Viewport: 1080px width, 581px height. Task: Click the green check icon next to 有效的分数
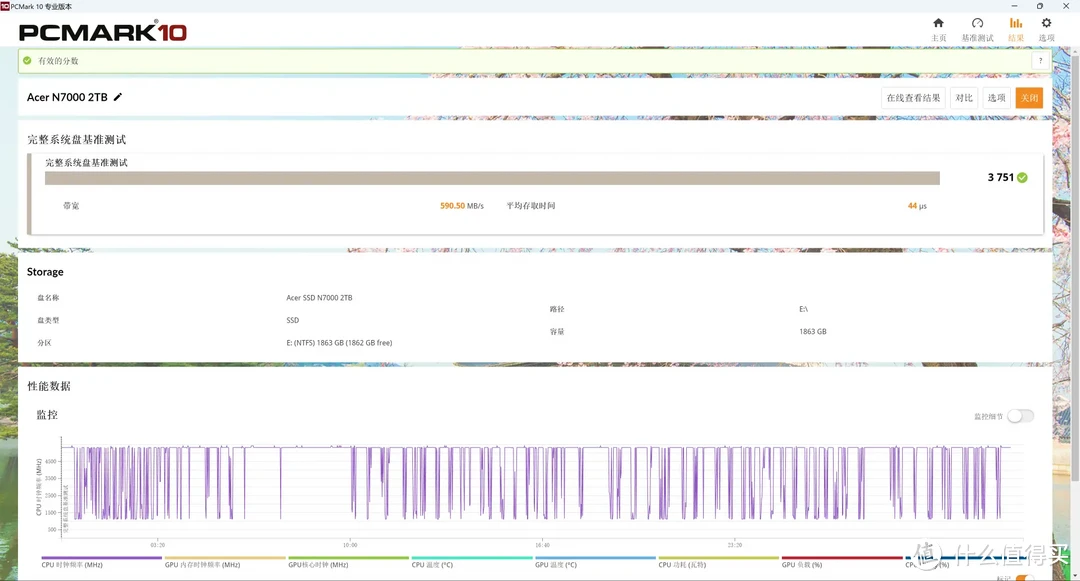point(27,61)
